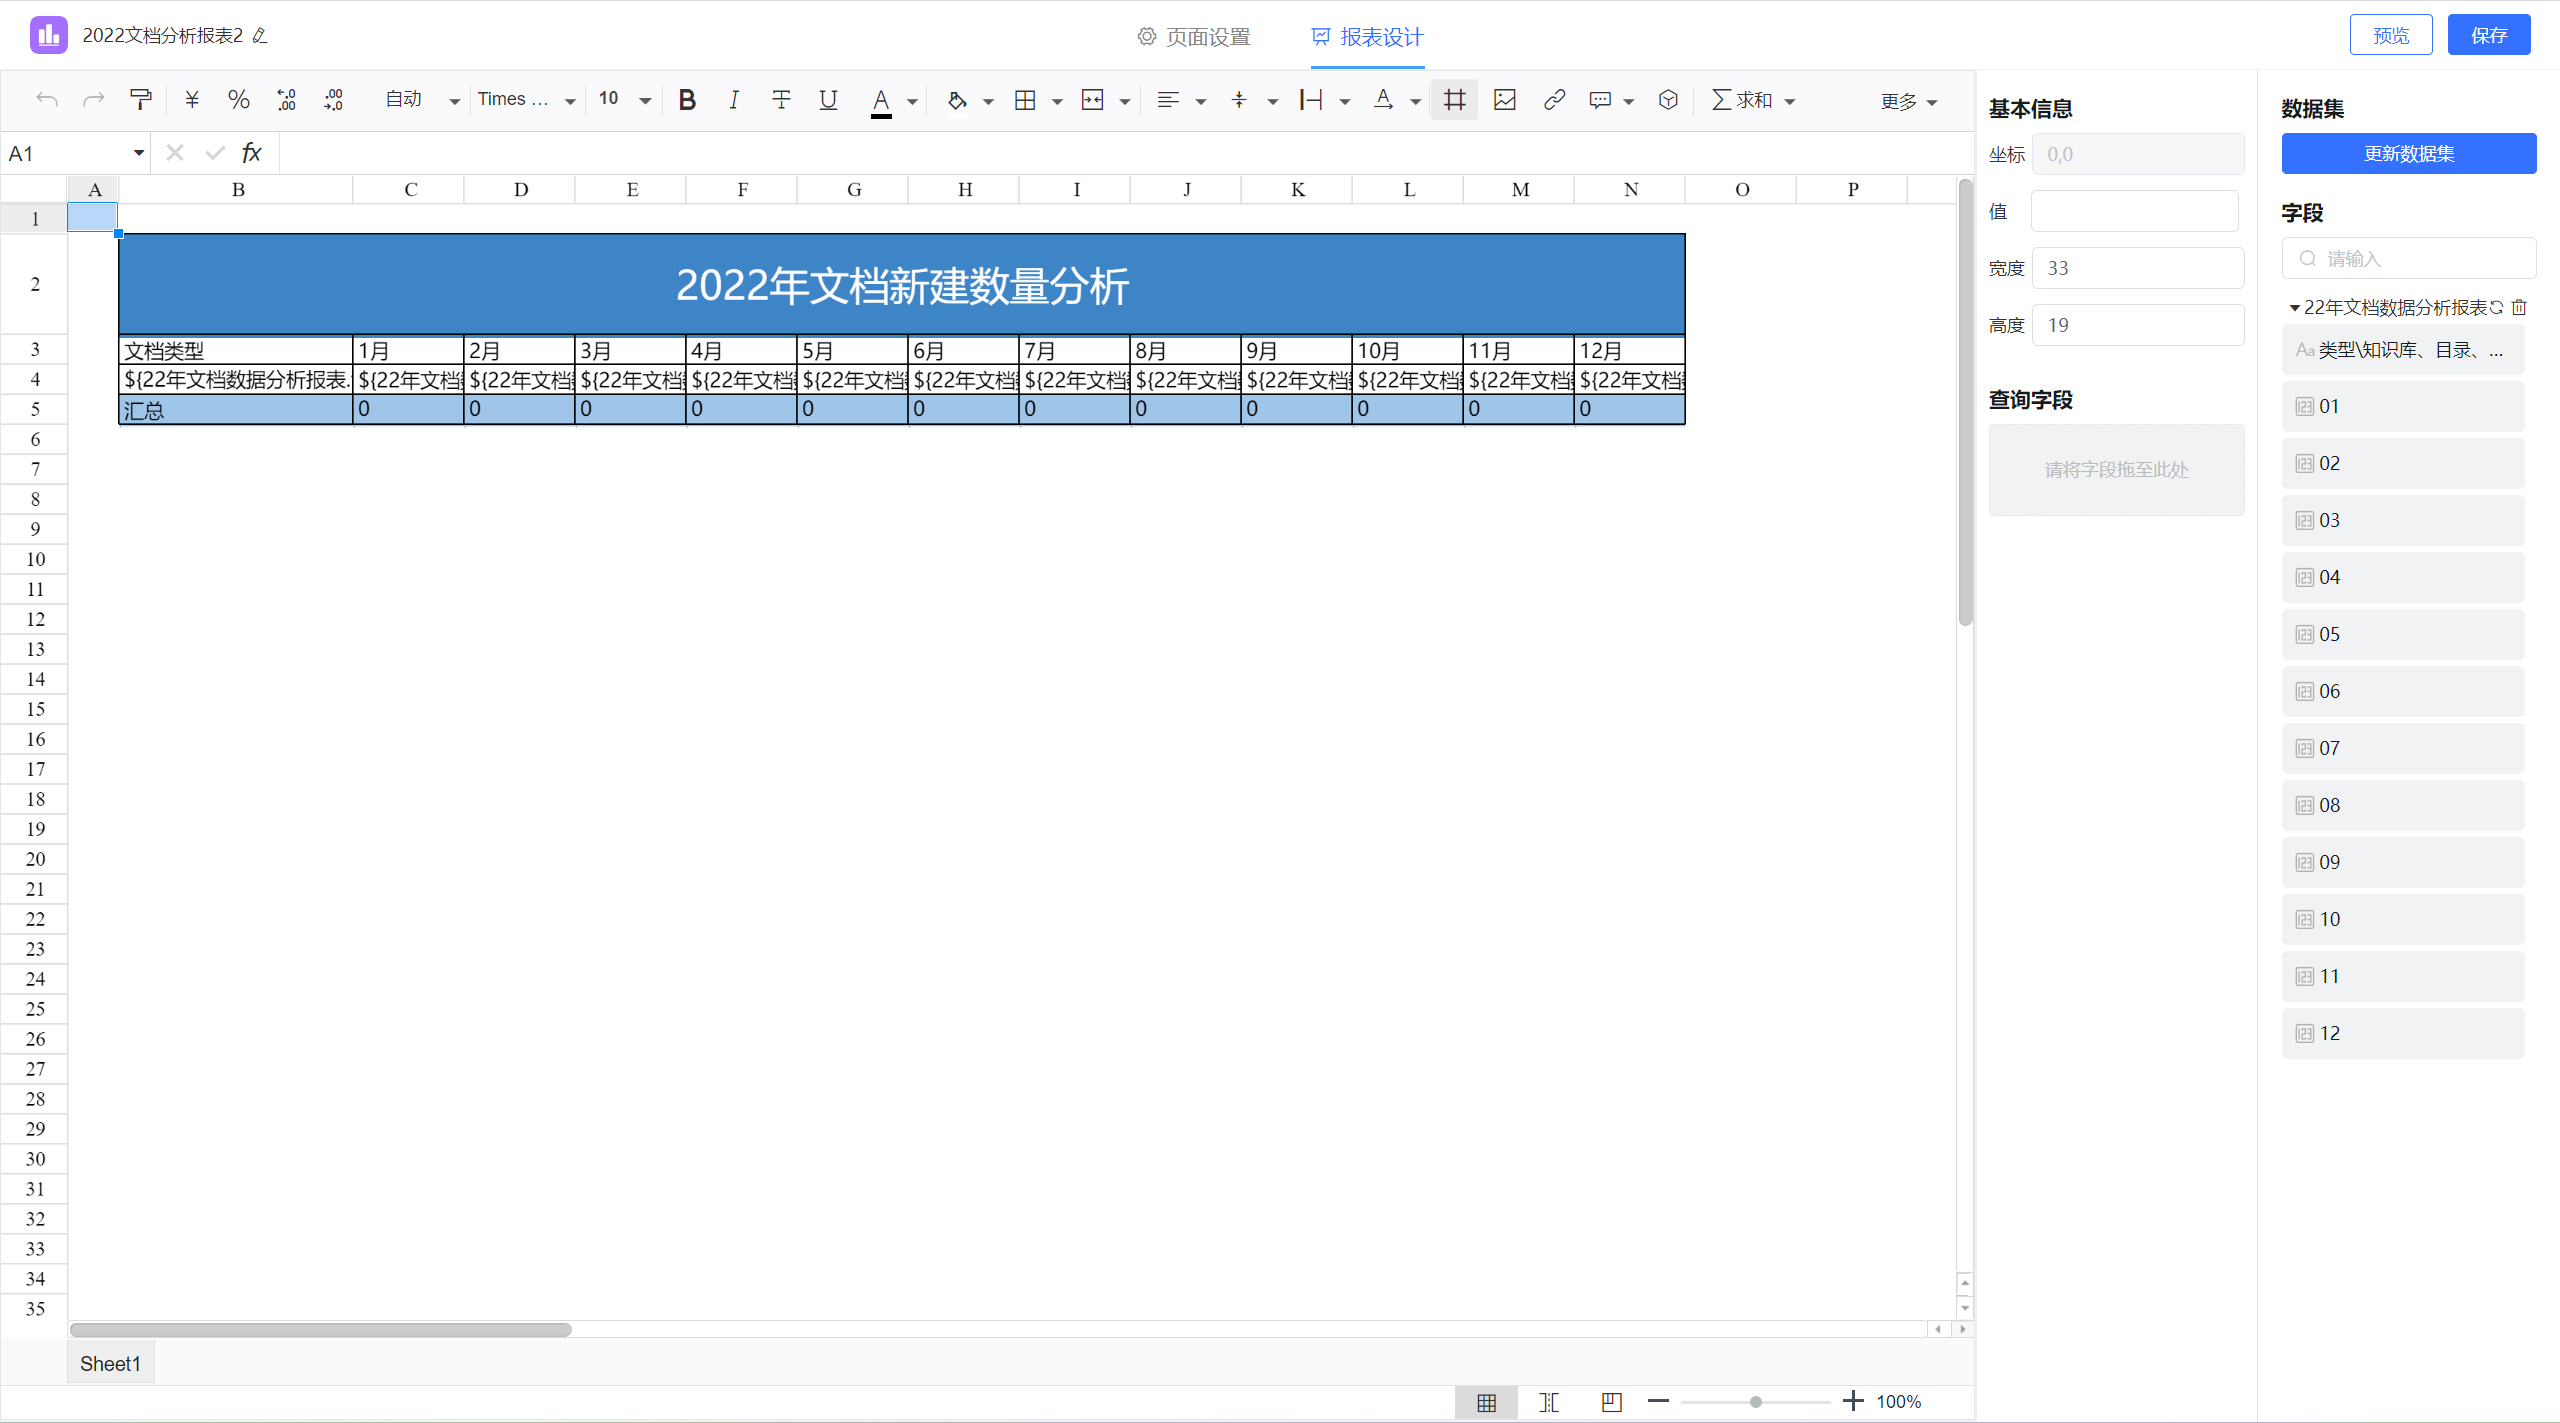The height and width of the screenshot is (1423, 2560).
Task: Click the comment bubble icon
Action: point(1600,100)
